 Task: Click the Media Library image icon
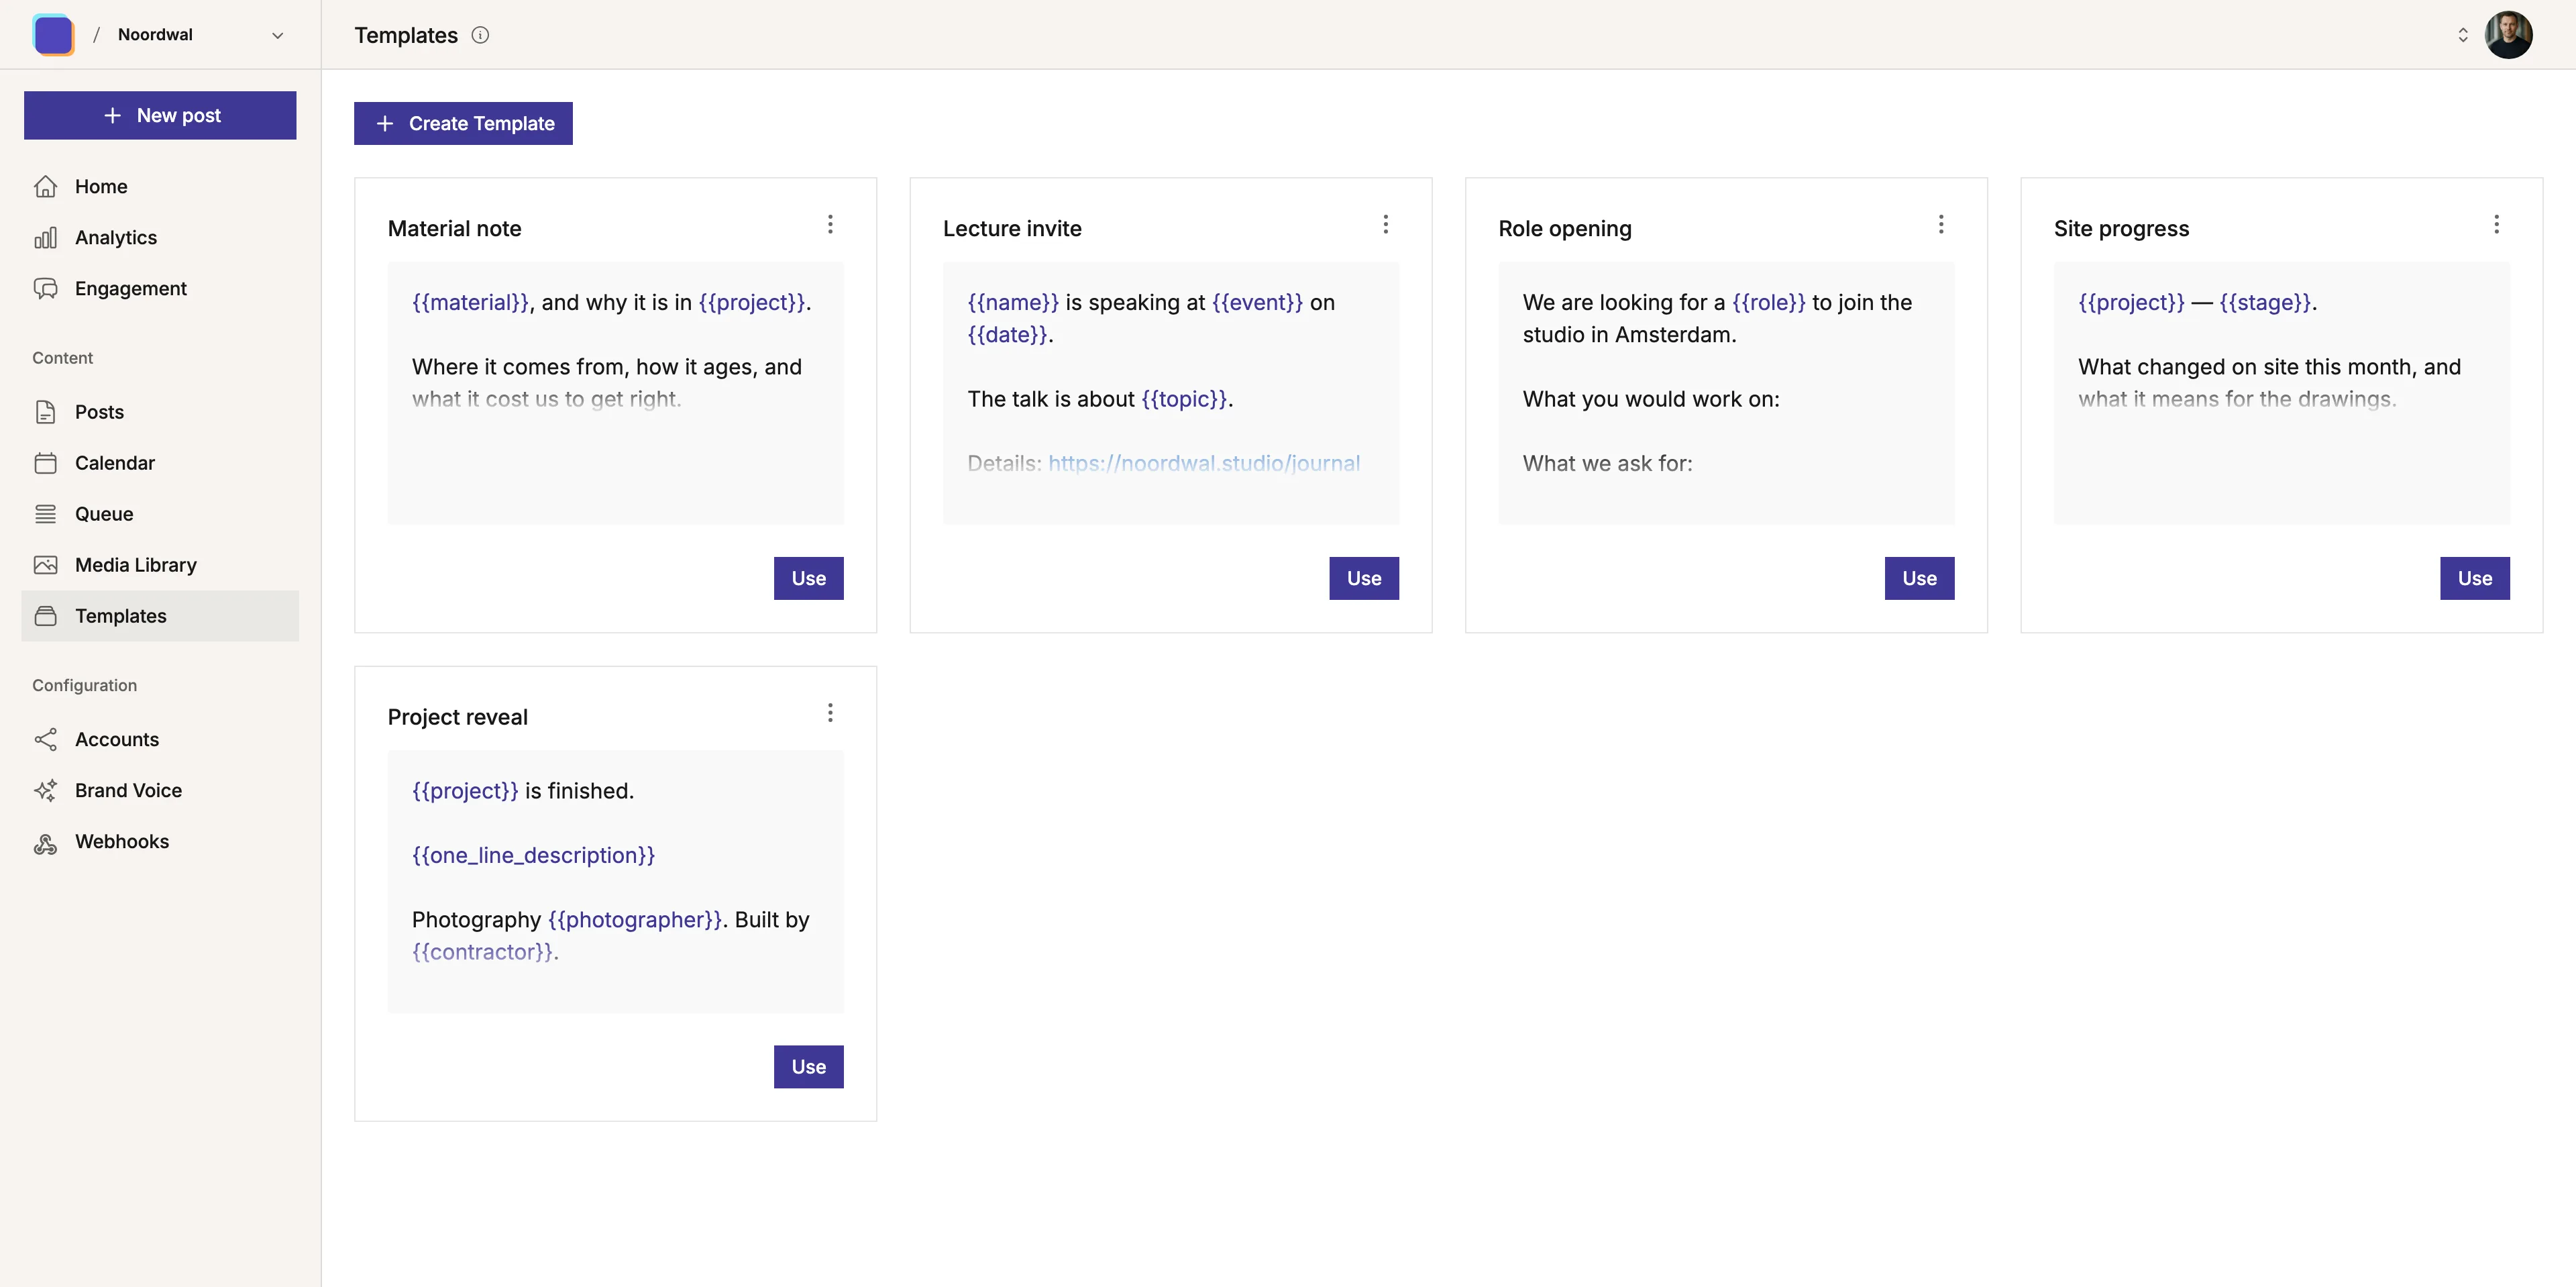[46, 565]
